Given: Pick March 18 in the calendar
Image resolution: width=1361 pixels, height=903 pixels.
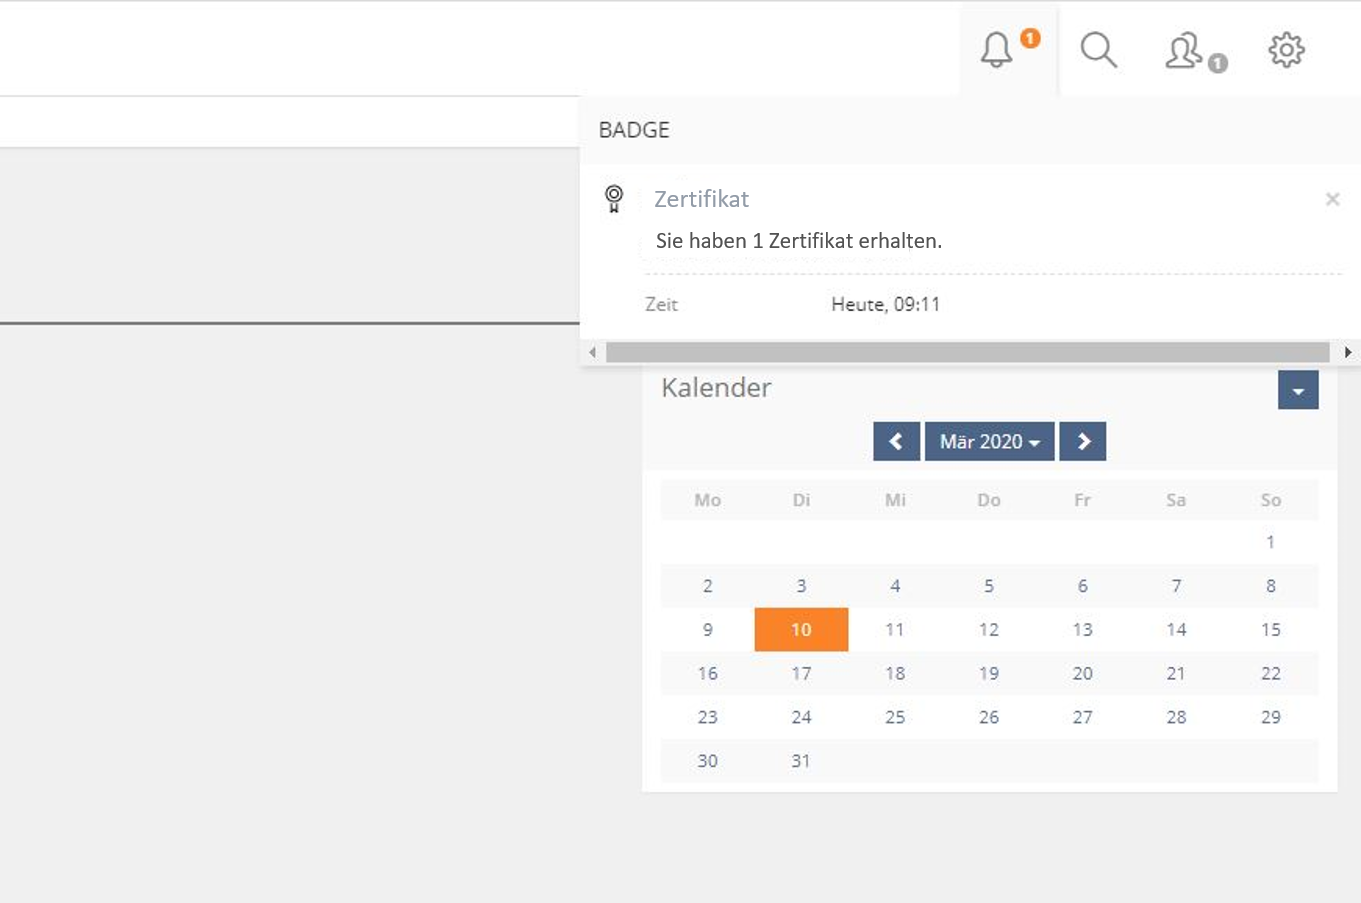Looking at the screenshot, I should 895,673.
